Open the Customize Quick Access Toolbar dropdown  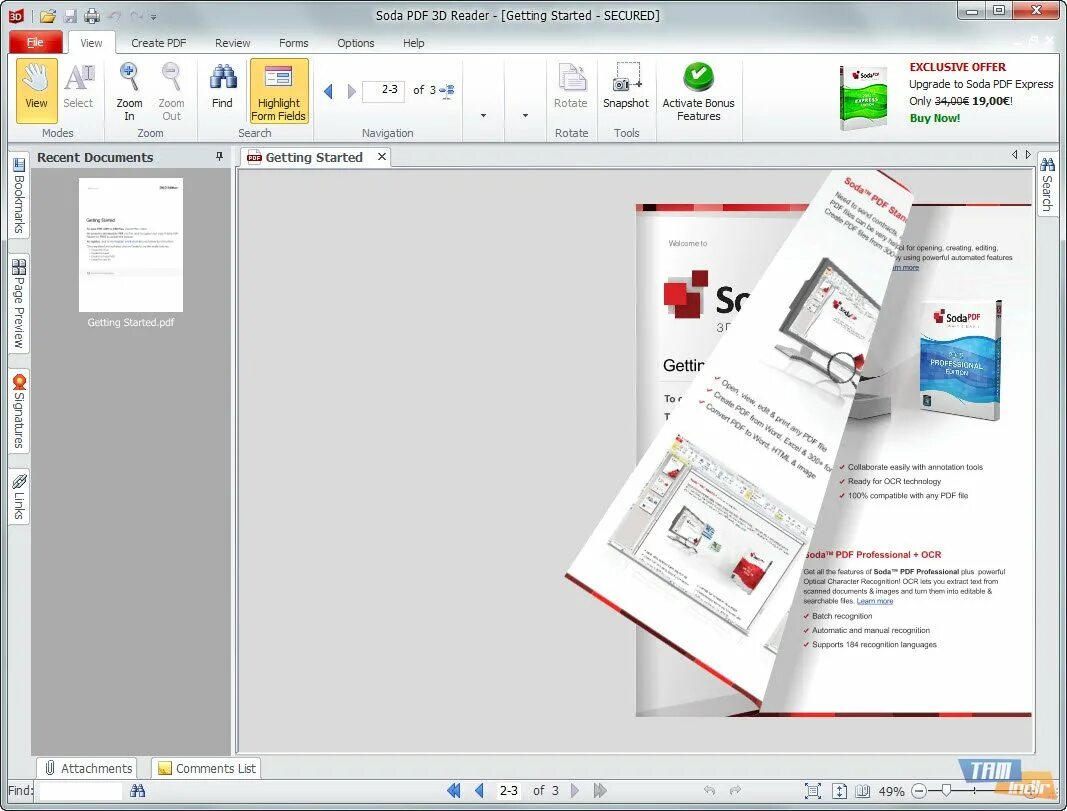(x=154, y=17)
